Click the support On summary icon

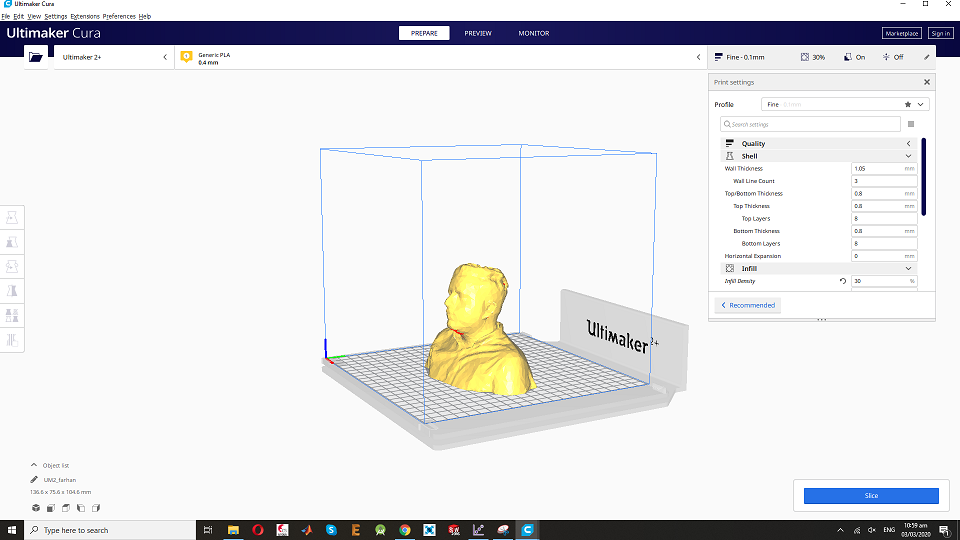pos(847,57)
